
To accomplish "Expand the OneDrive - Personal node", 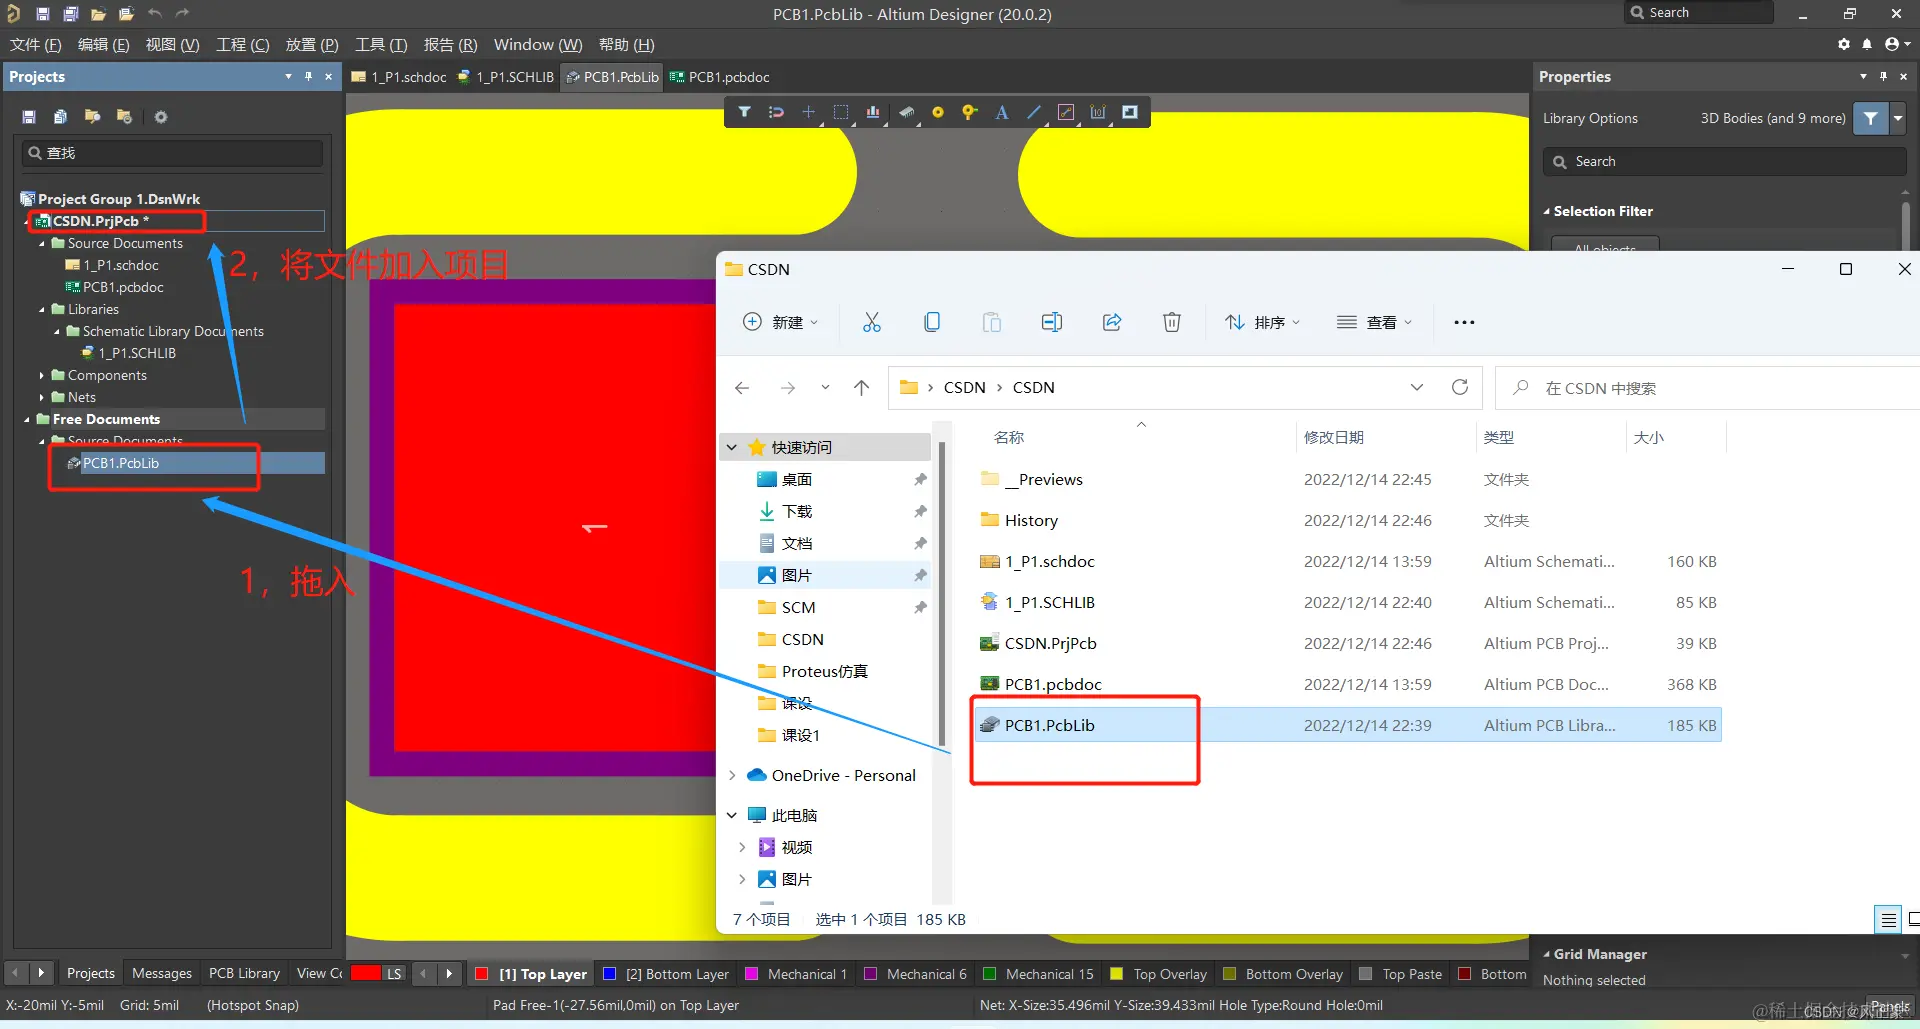I will point(732,775).
